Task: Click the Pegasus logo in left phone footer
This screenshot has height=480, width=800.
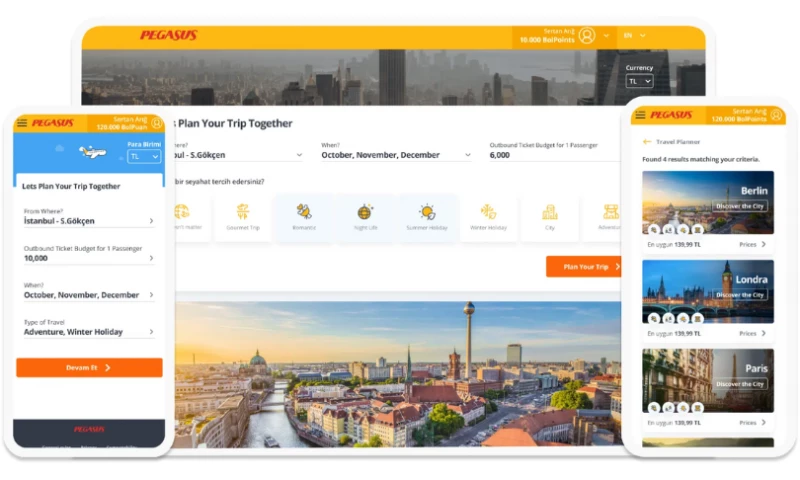Action: [89, 429]
